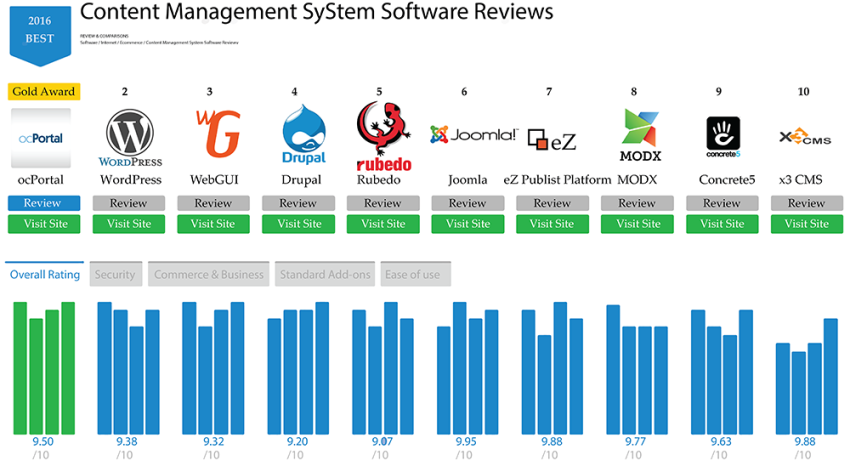
Task: Visit Site for WordPress
Action: pyautogui.click(x=128, y=224)
